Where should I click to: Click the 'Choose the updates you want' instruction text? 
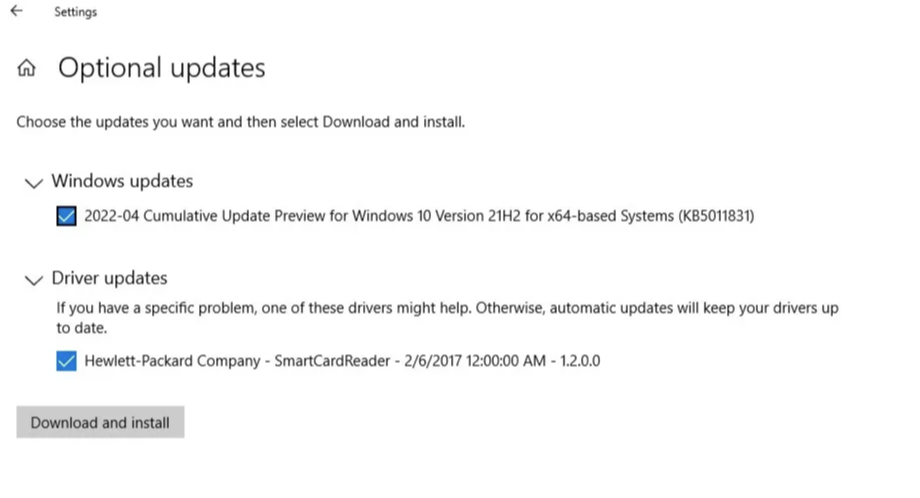pyautogui.click(x=241, y=122)
